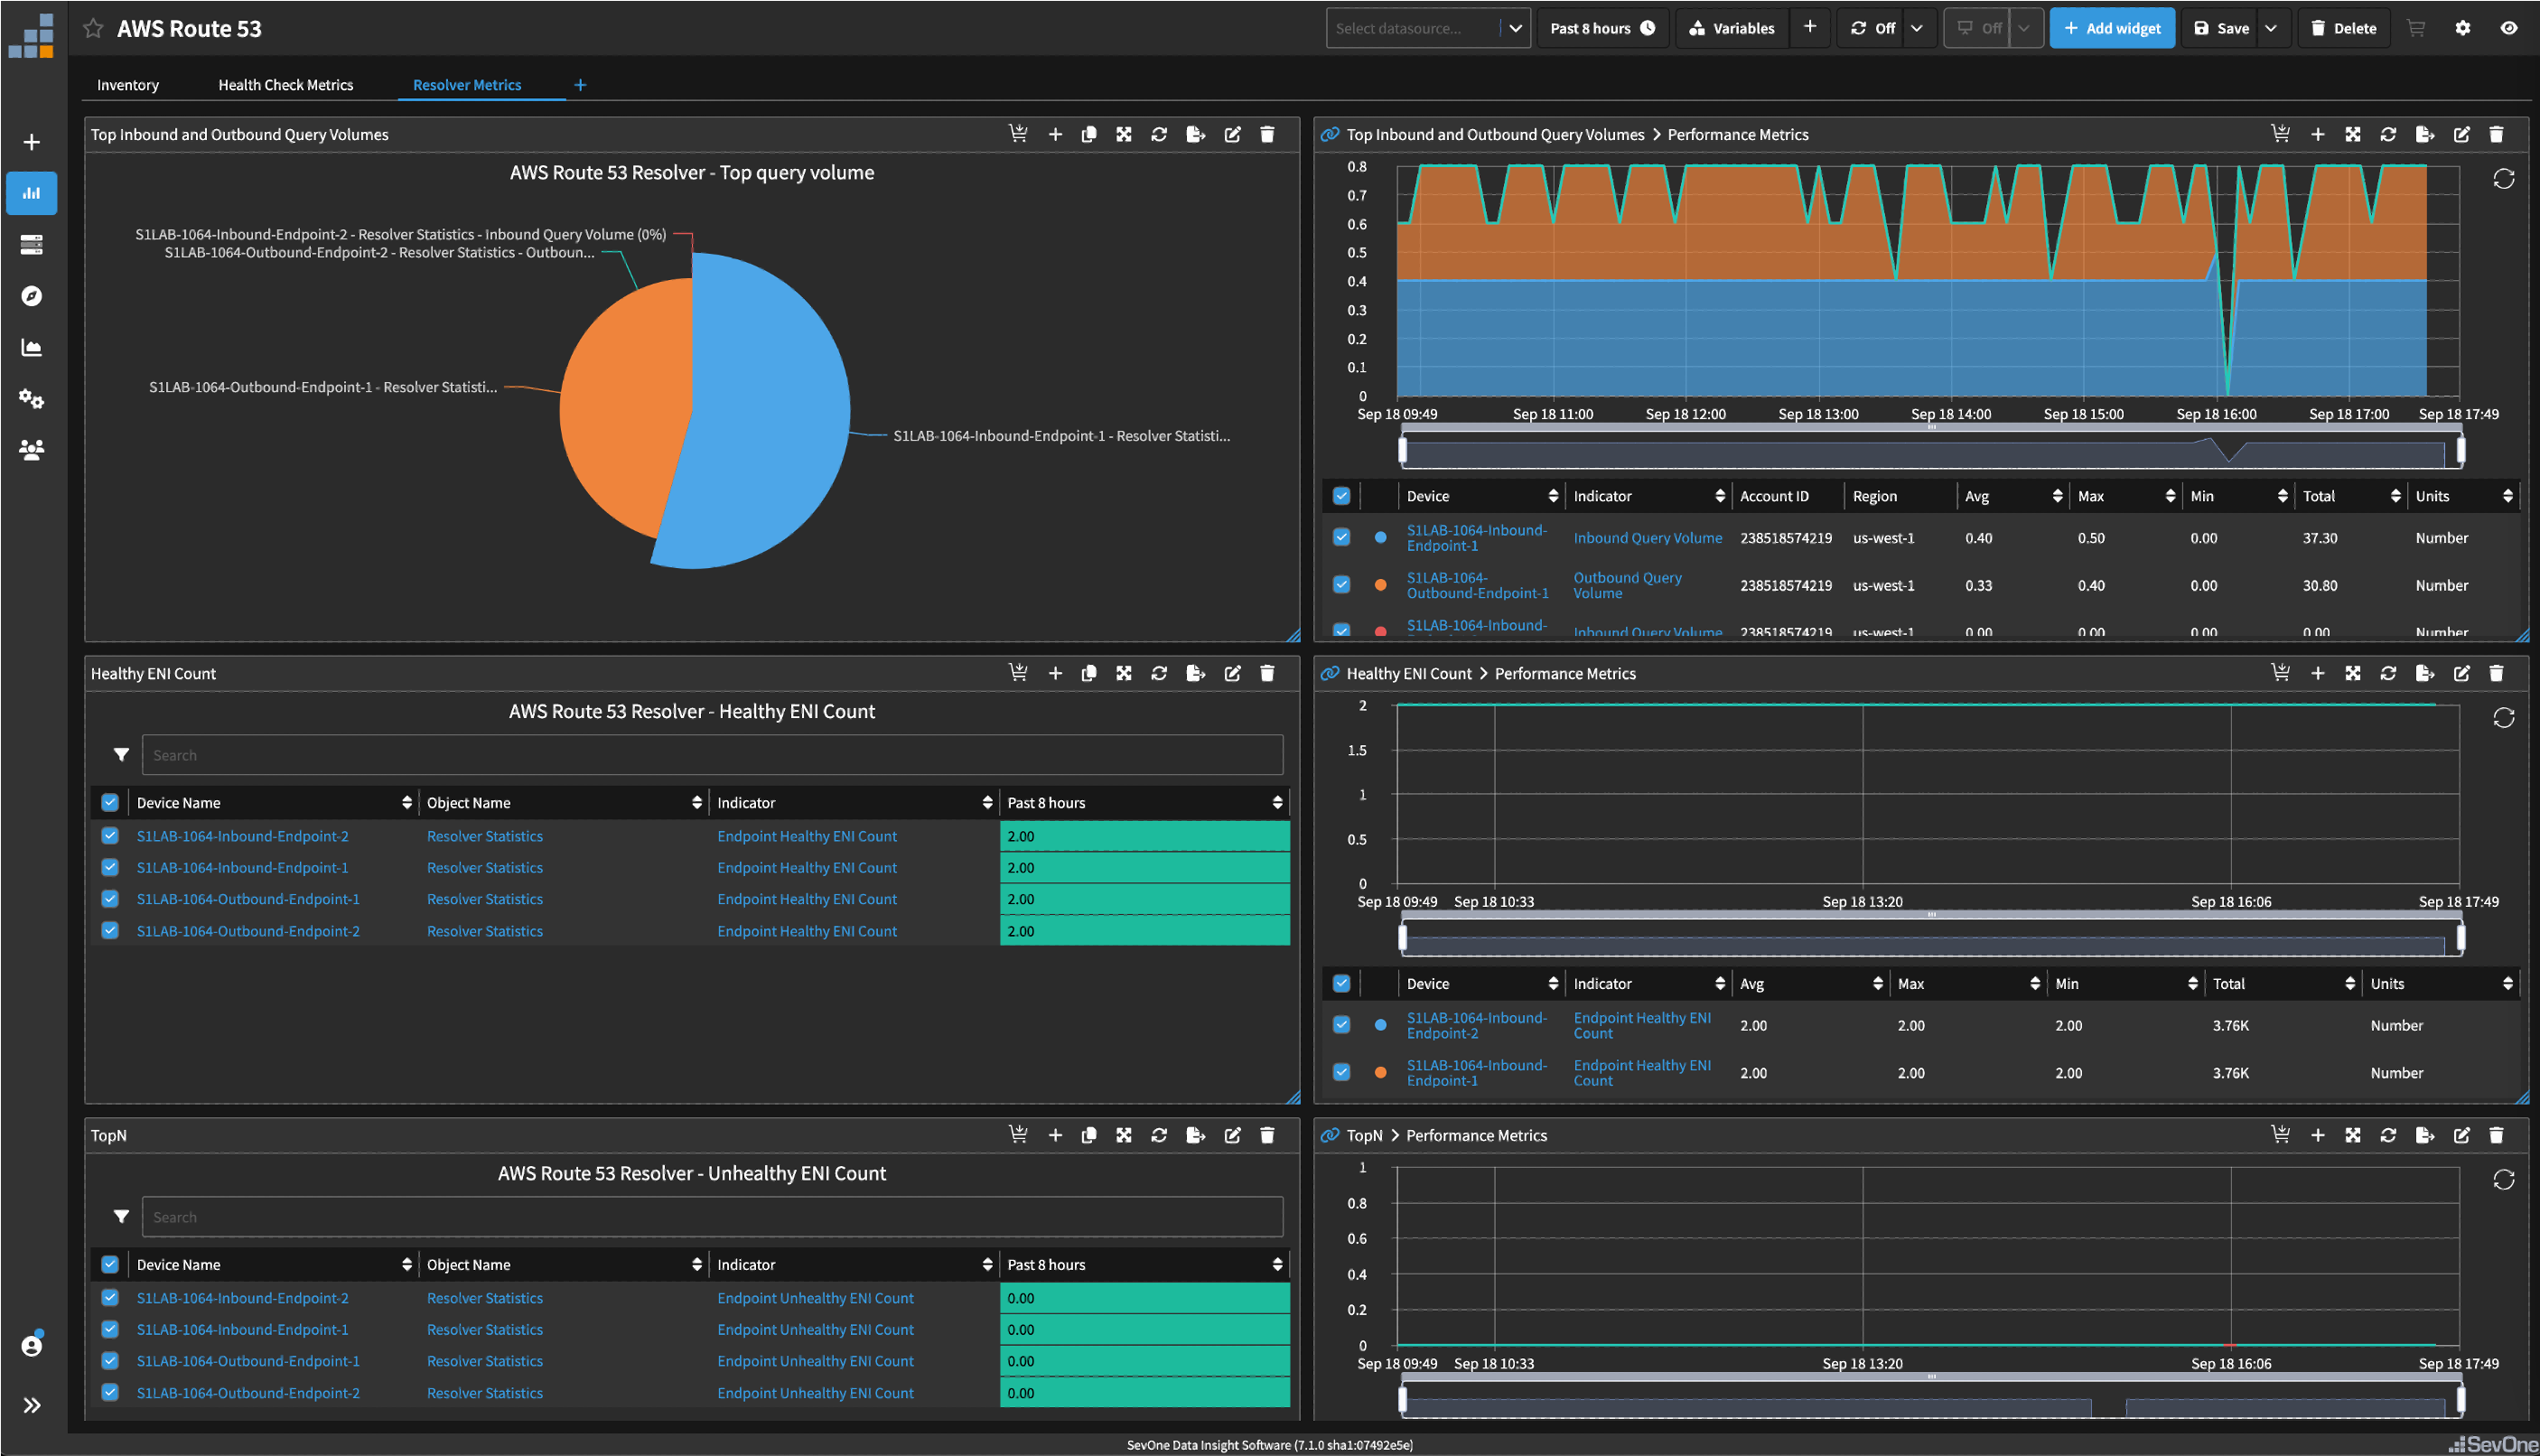Uncheck the select-all checkbox in Unhealthy ENI table
The image size is (2540, 1456).
tap(109, 1264)
